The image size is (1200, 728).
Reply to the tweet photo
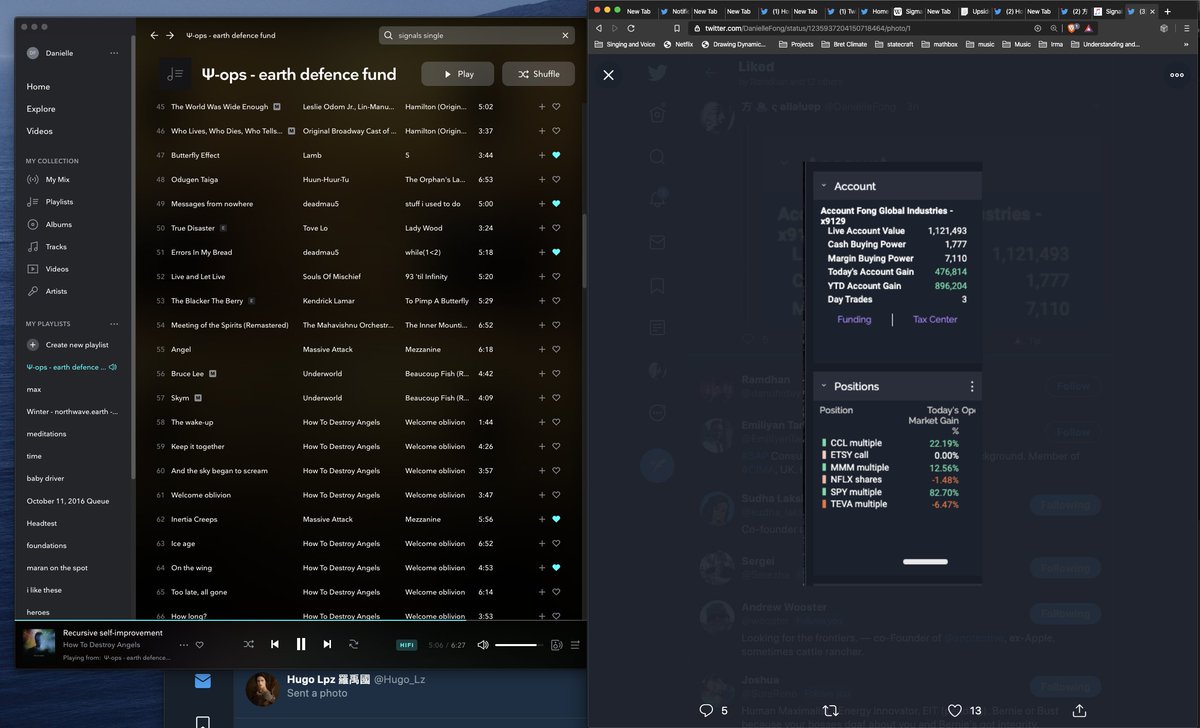[705, 710]
